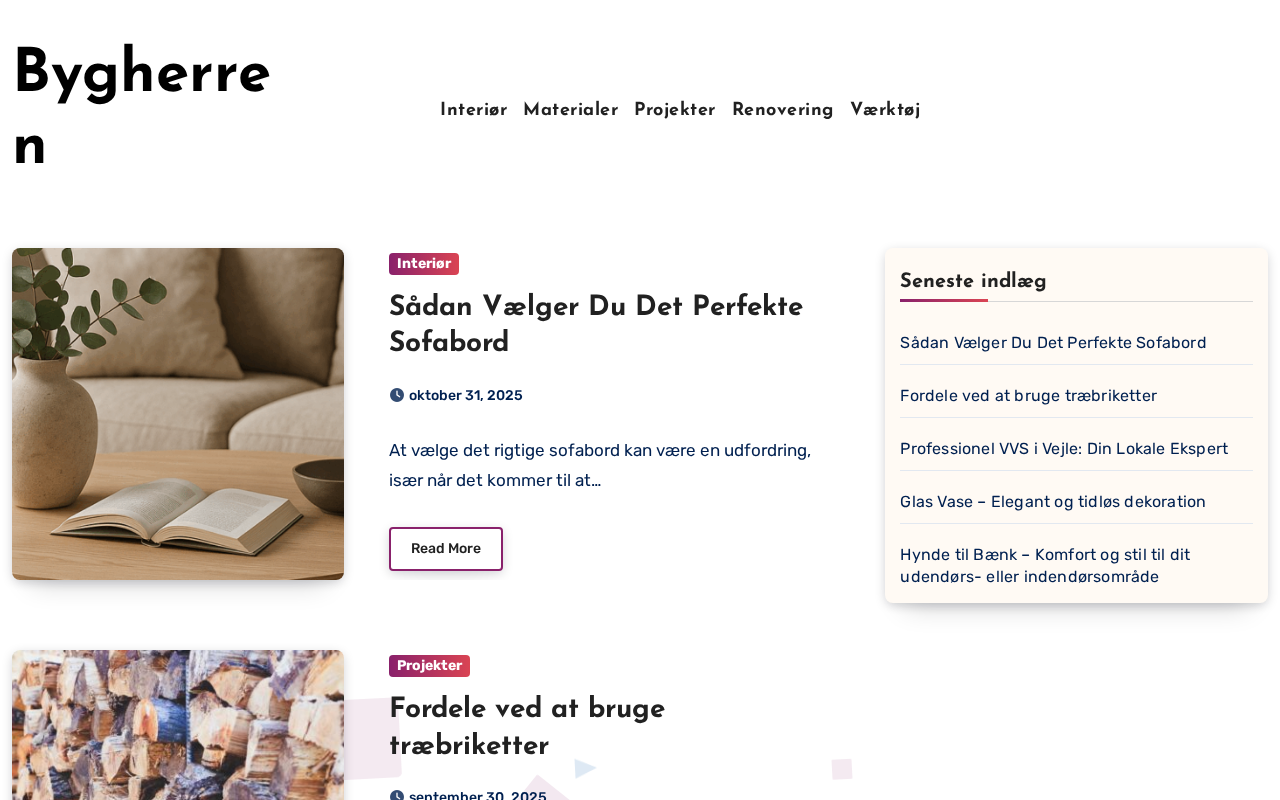Screen dimensions: 1280x800
Task: Open sidebar link Glas Vase – Elegant og tidløs dekoration
Action: [x=1053, y=502]
